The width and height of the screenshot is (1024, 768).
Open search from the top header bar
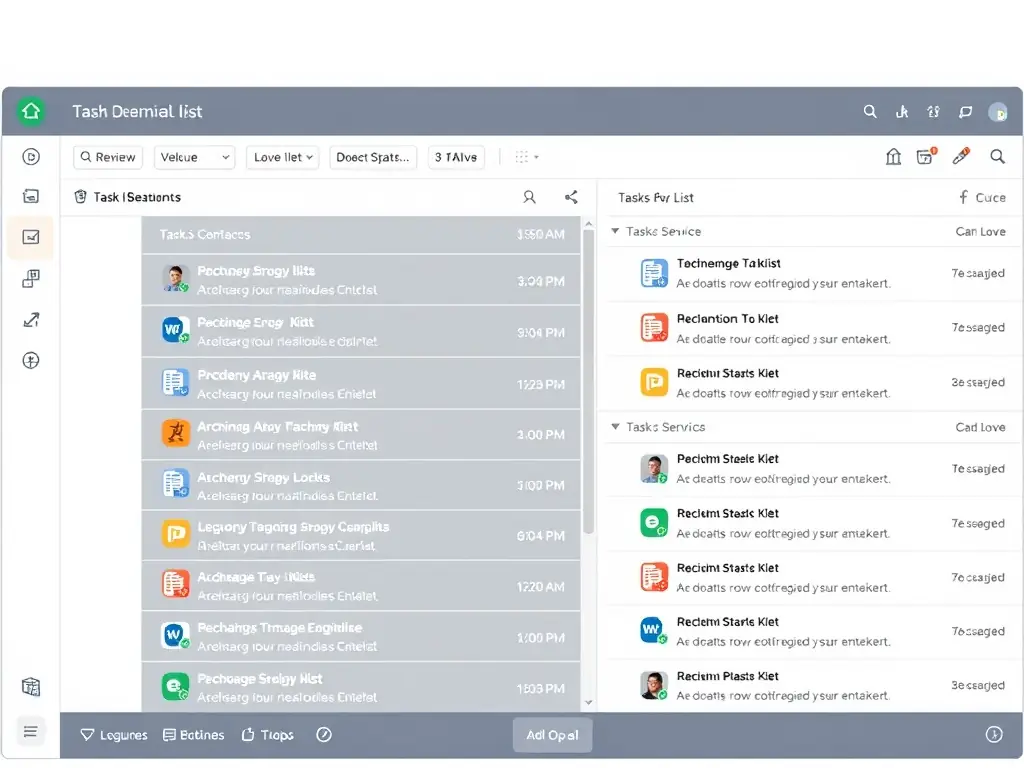point(870,111)
